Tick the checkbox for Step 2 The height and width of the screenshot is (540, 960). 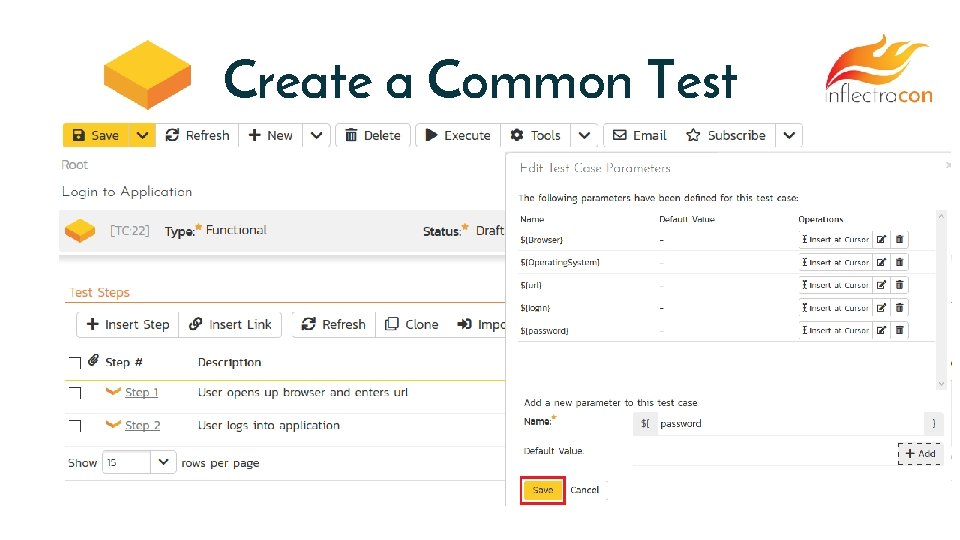75,426
